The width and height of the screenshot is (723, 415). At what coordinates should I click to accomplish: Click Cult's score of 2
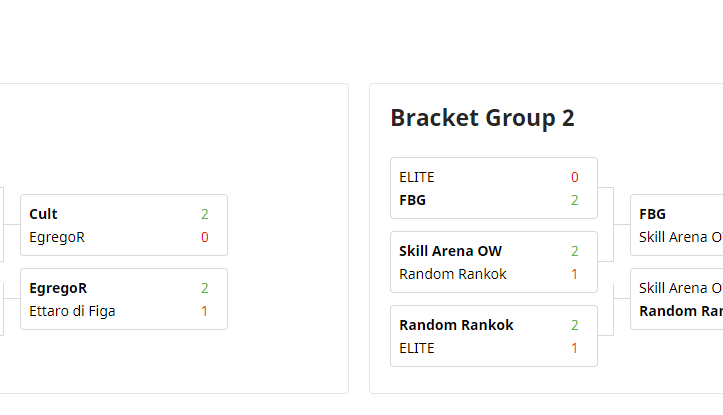(x=205, y=214)
